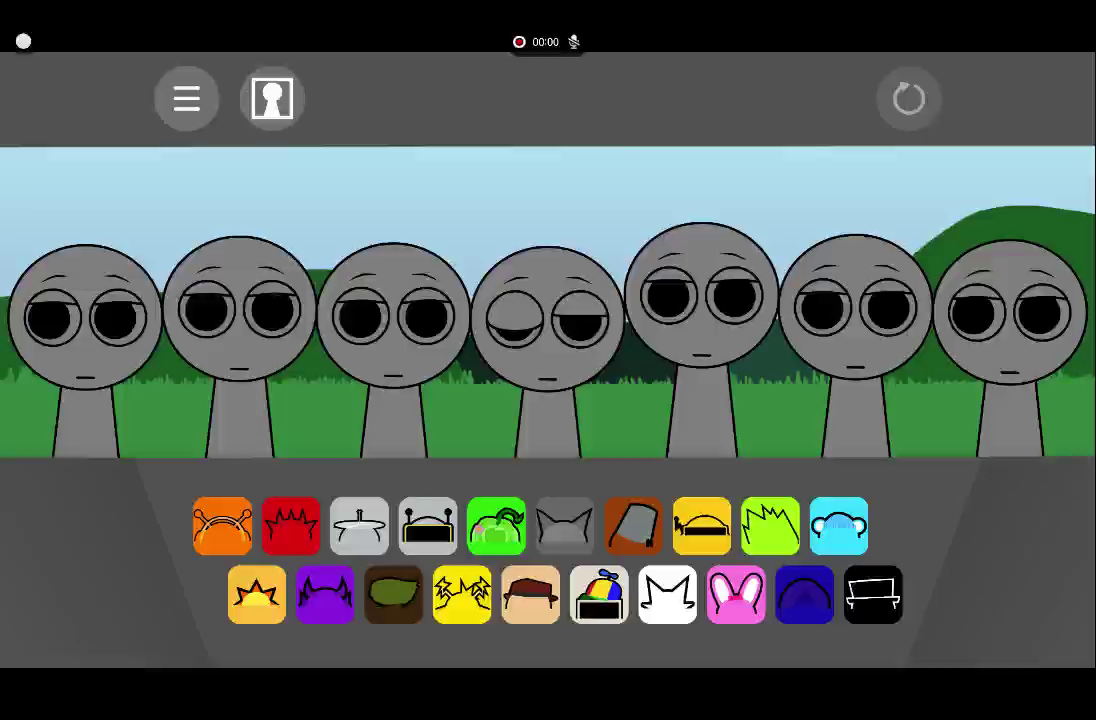
Task: Choose the tan icon with brown hat
Action: coord(530,595)
